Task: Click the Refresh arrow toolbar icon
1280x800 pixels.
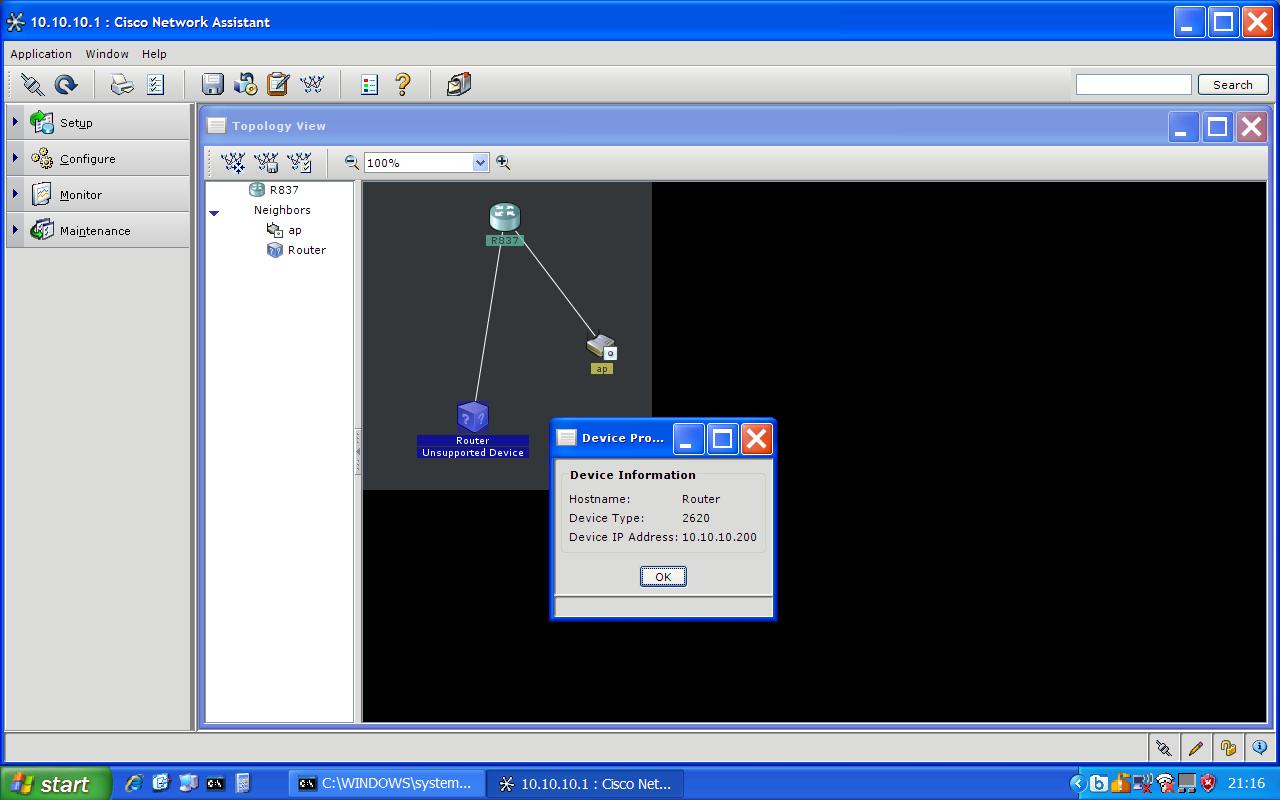Action: coord(66,85)
